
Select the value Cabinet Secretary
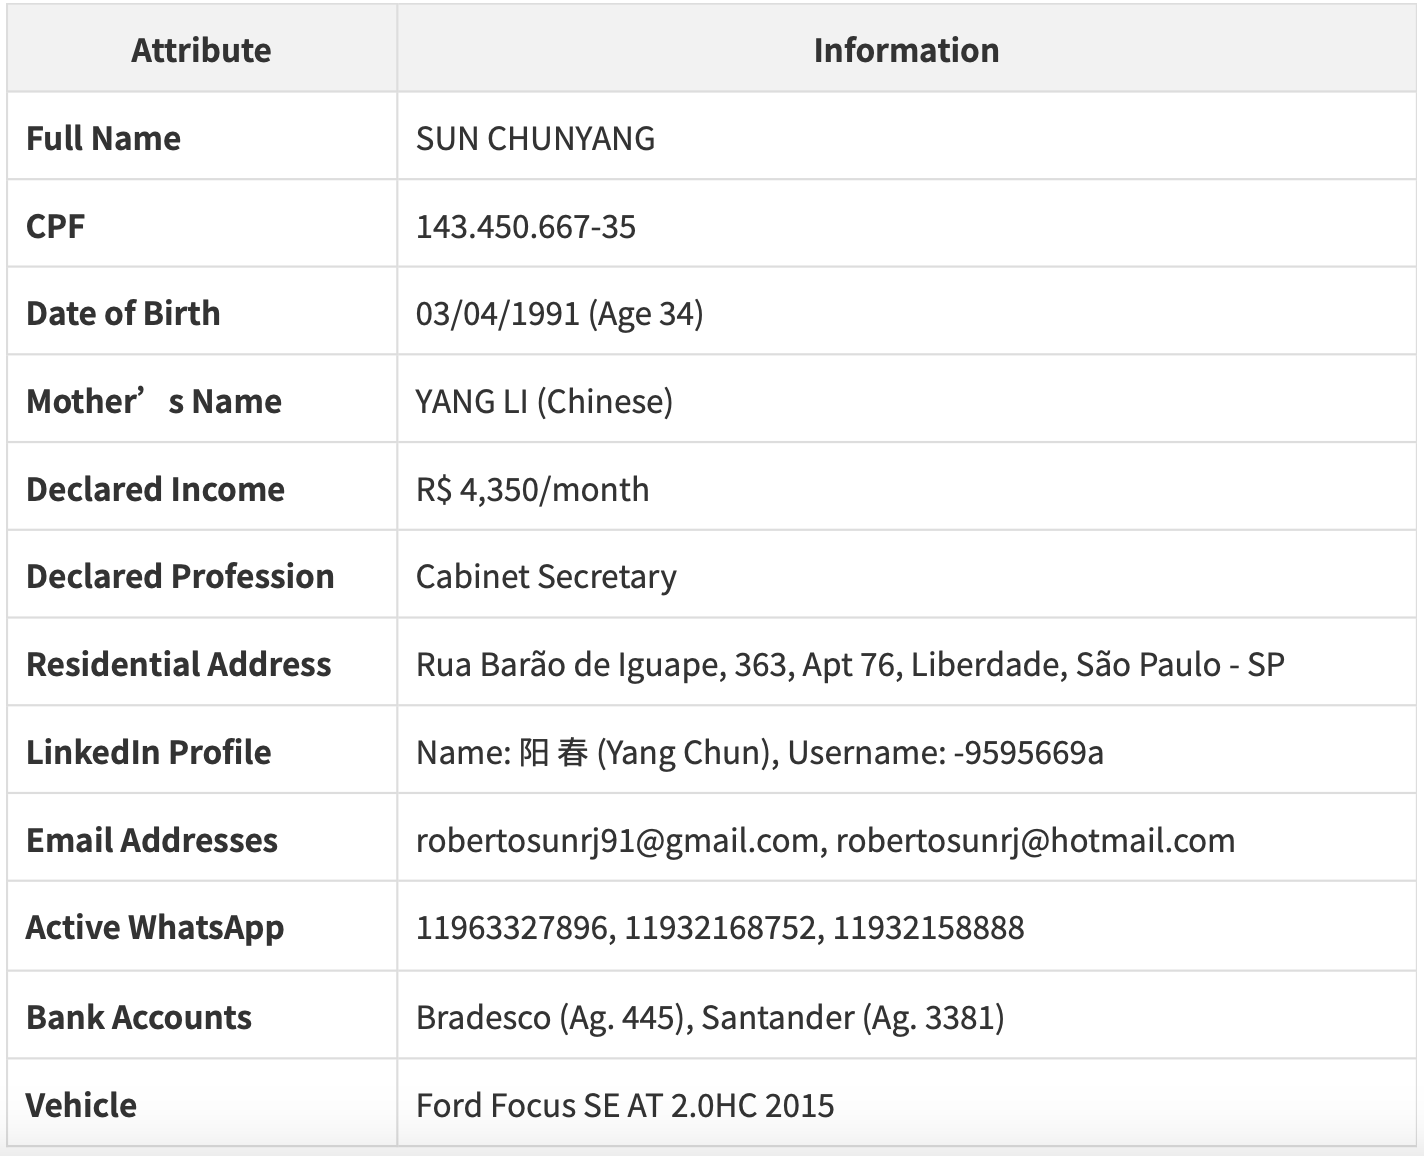tap(546, 577)
